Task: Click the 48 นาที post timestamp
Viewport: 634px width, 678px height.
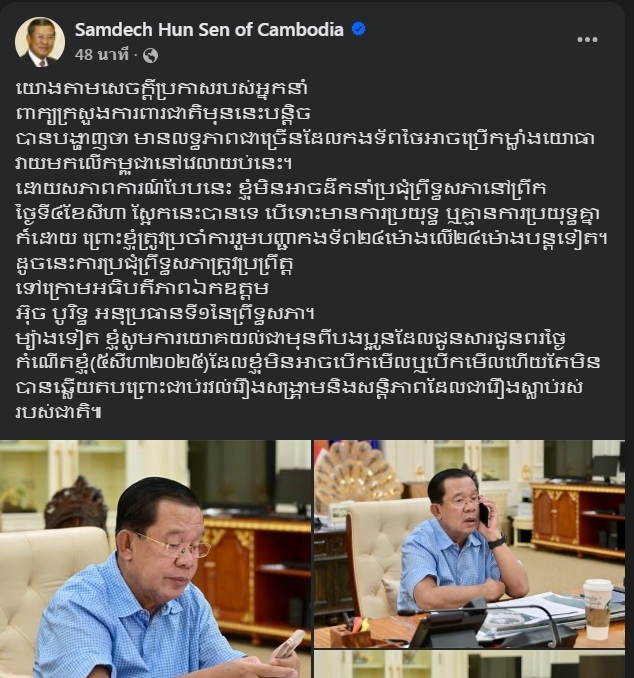Action: (101, 55)
